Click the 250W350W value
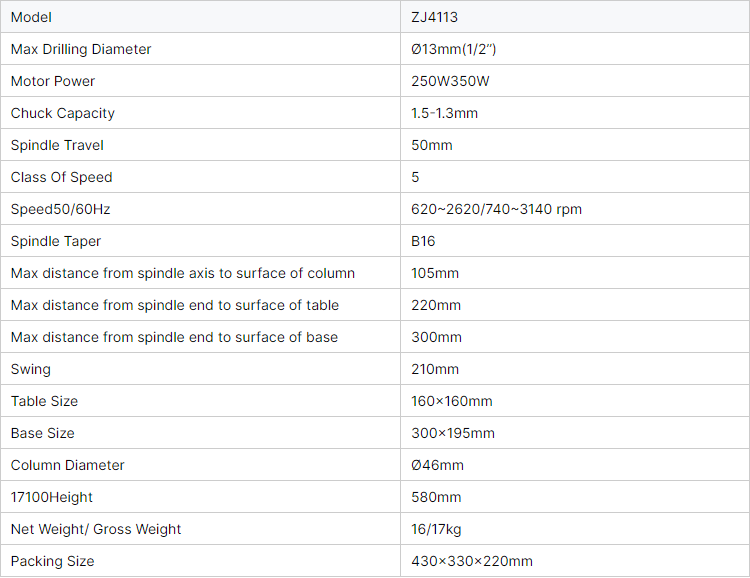The height and width of the screenshot is (578, 750). 450,81
